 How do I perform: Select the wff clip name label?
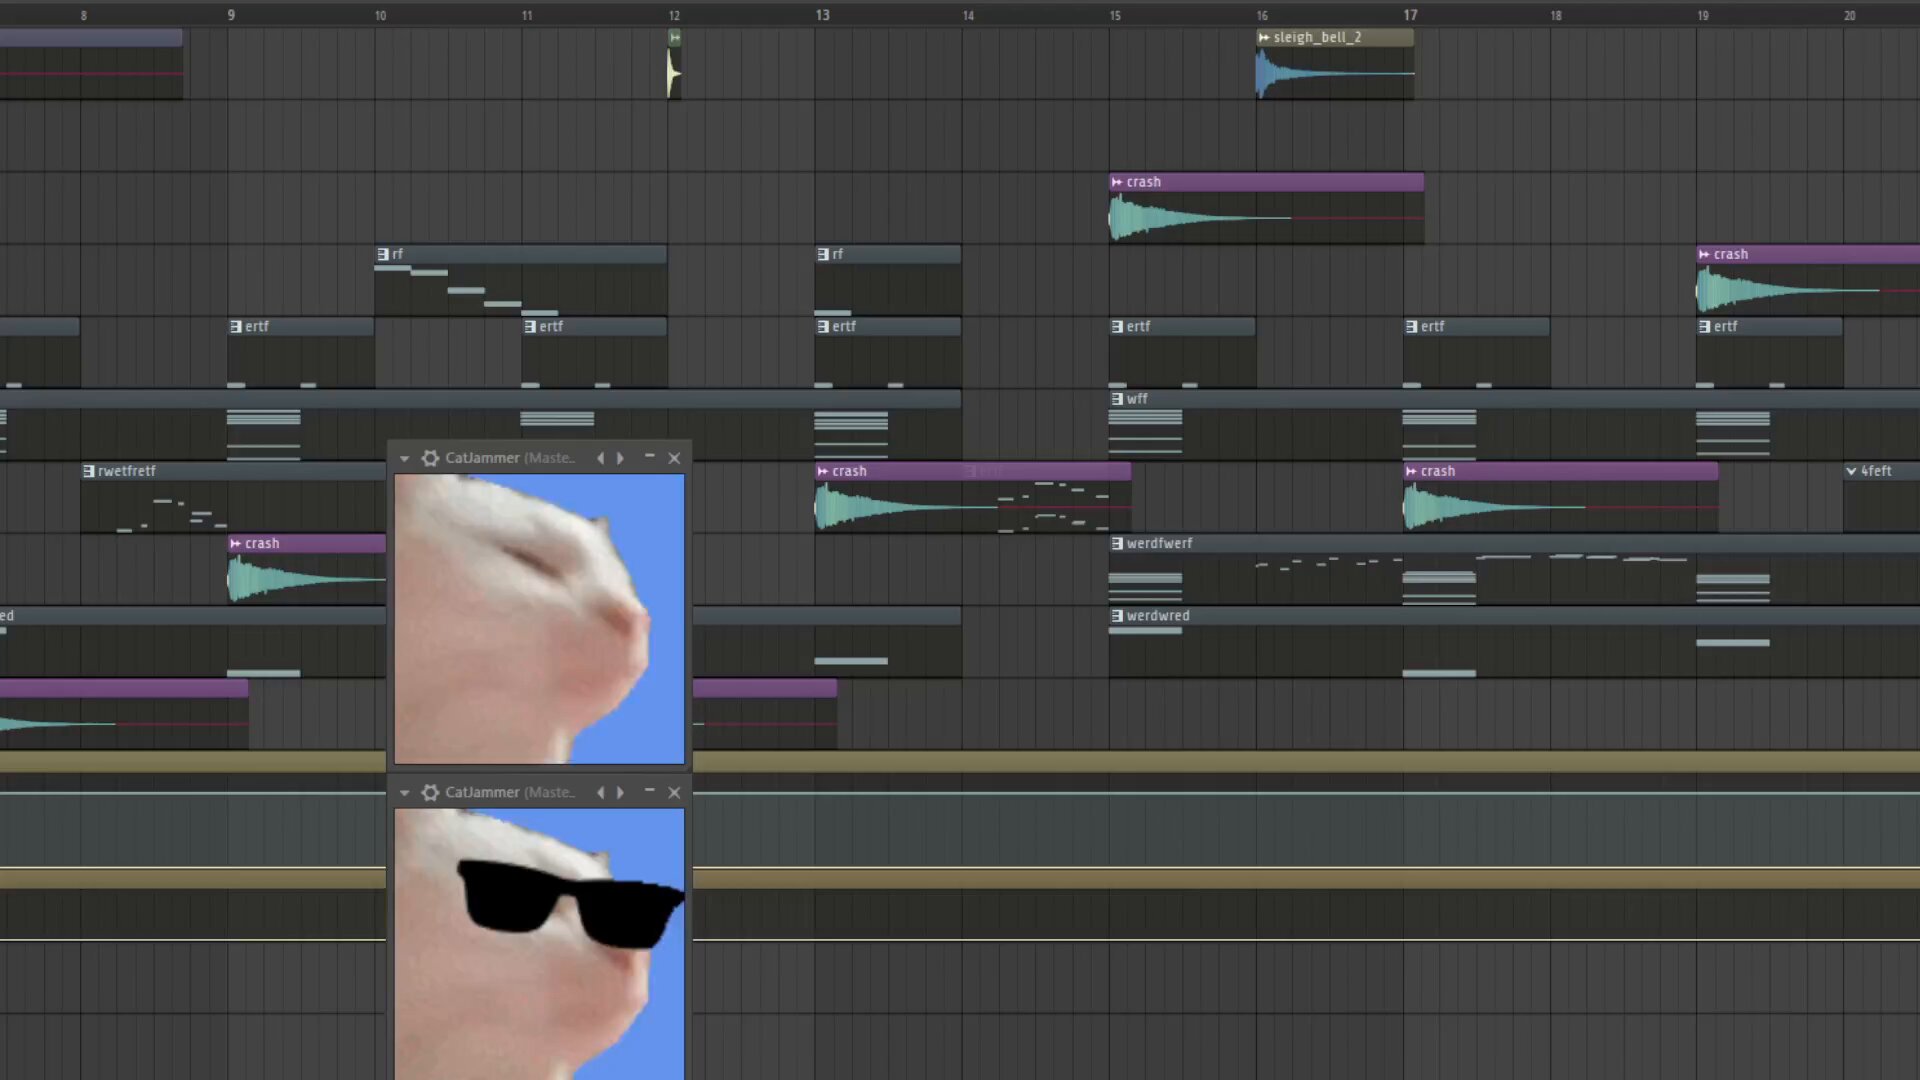pyautogui.click(x=1137, y=398)
